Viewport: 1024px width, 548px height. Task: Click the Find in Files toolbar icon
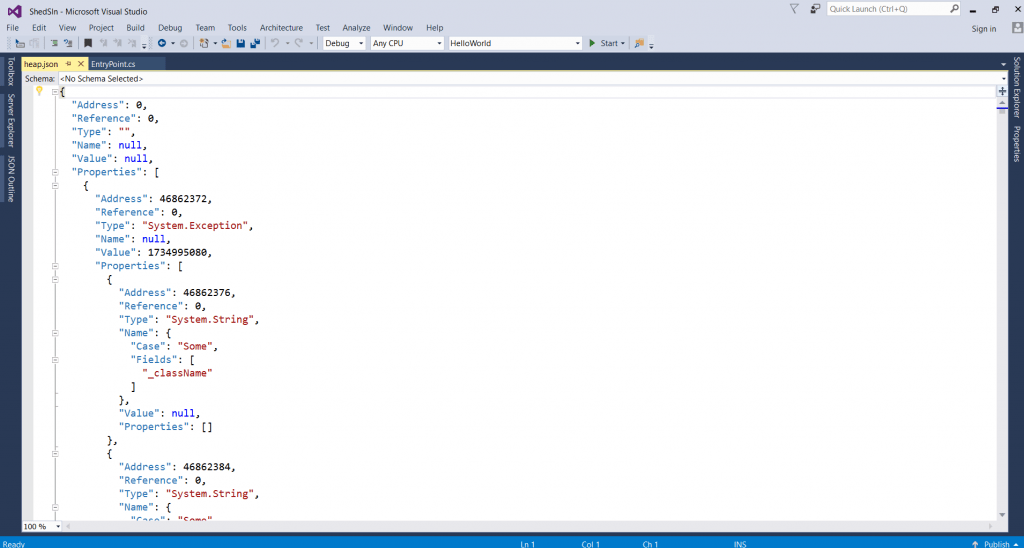(x=639, y=43)
